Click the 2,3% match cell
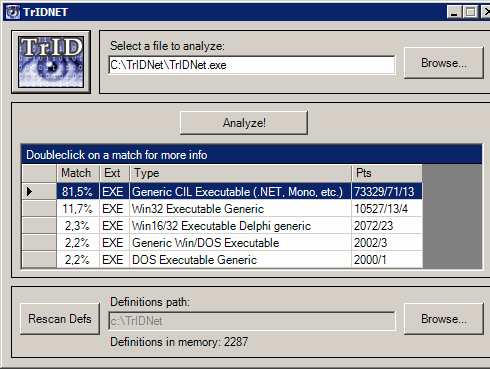Viewport: 490px width, 369px height. click(78, 226)
